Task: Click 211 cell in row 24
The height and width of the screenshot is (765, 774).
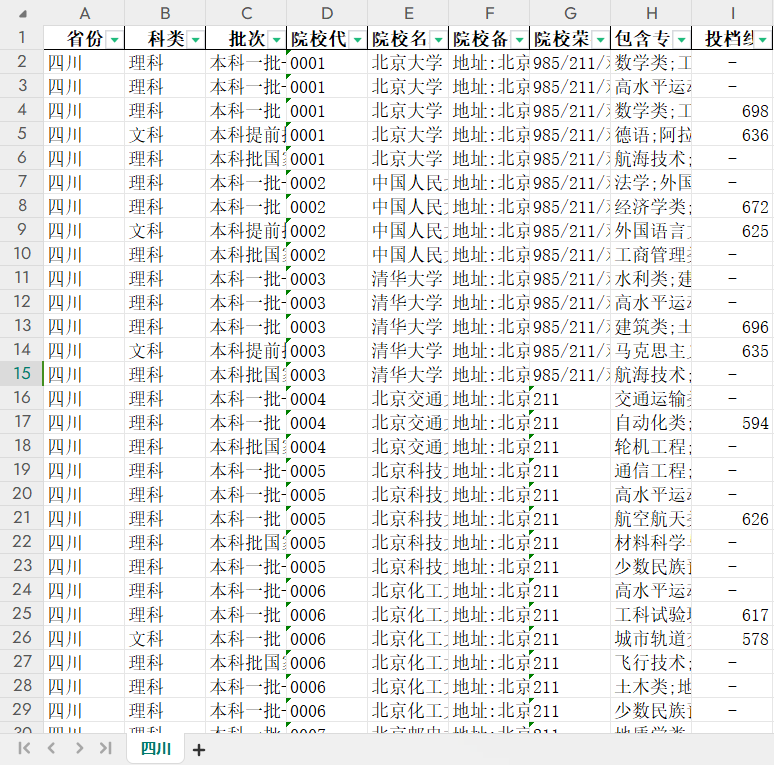Action: (x=570, y=590)
